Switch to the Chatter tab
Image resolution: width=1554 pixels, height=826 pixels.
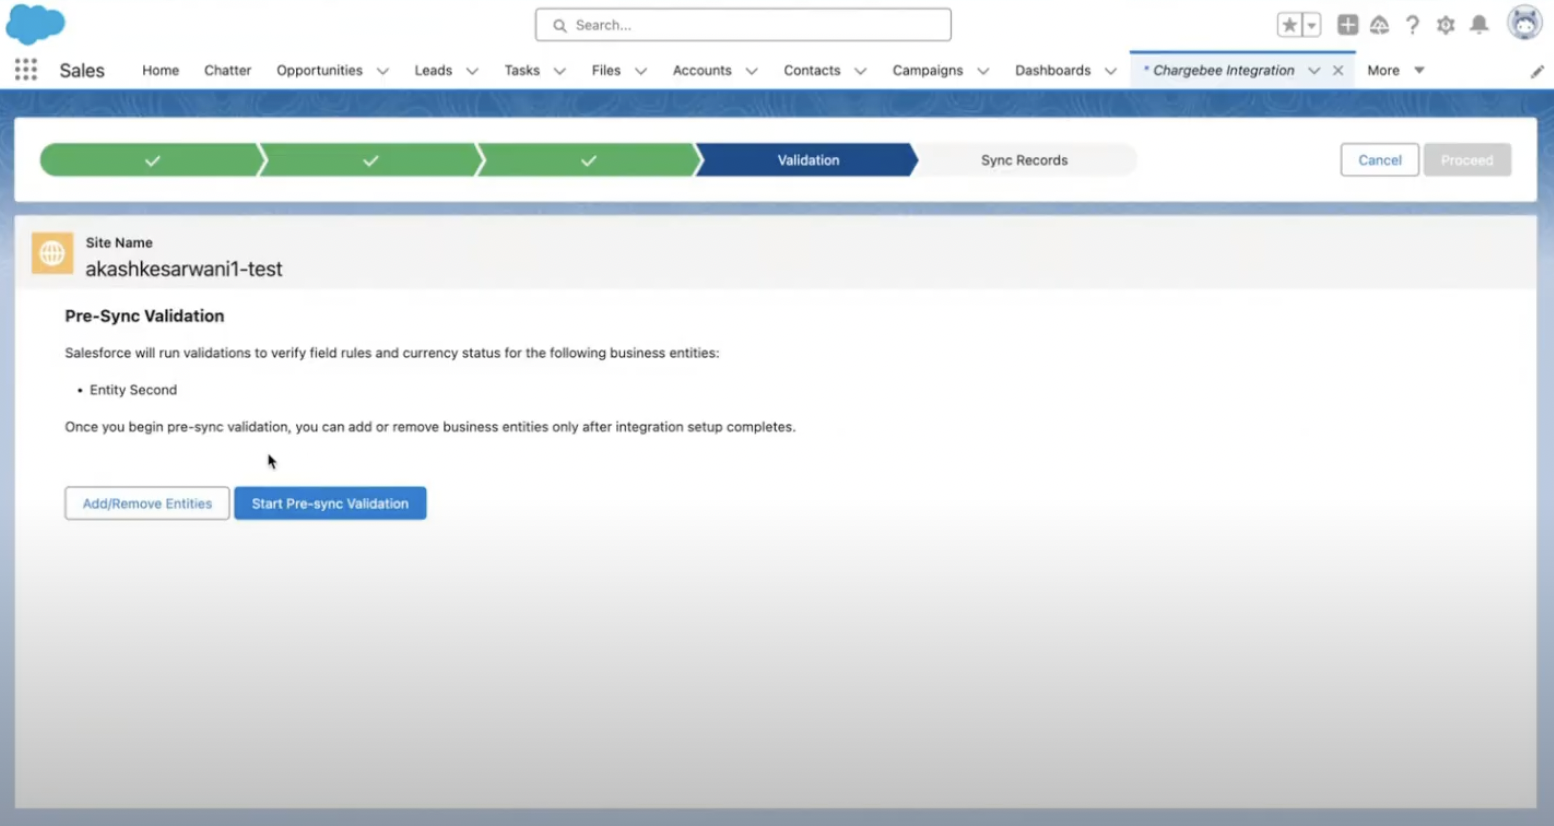pos(227,70)
